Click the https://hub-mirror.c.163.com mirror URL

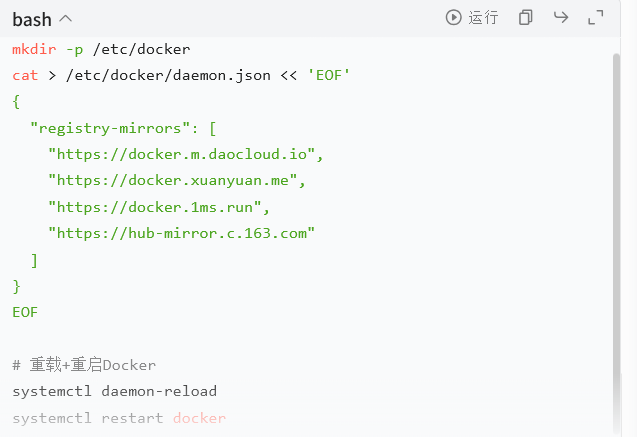click(182, 233)
